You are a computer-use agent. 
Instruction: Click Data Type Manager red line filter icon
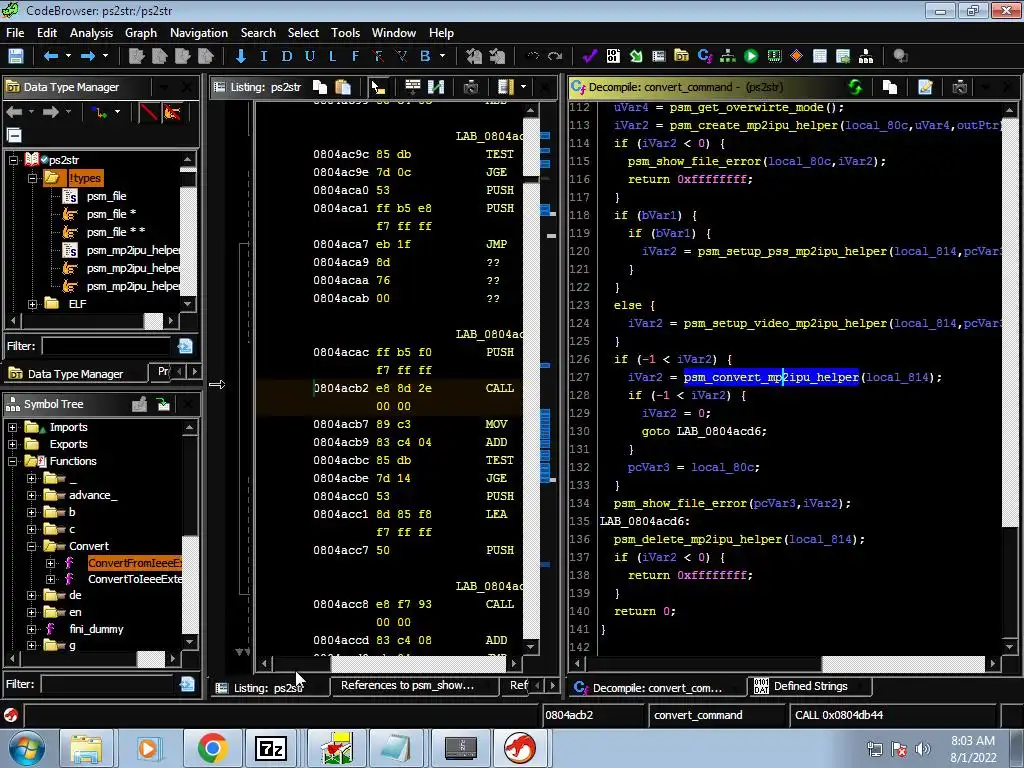pos(149,112)
